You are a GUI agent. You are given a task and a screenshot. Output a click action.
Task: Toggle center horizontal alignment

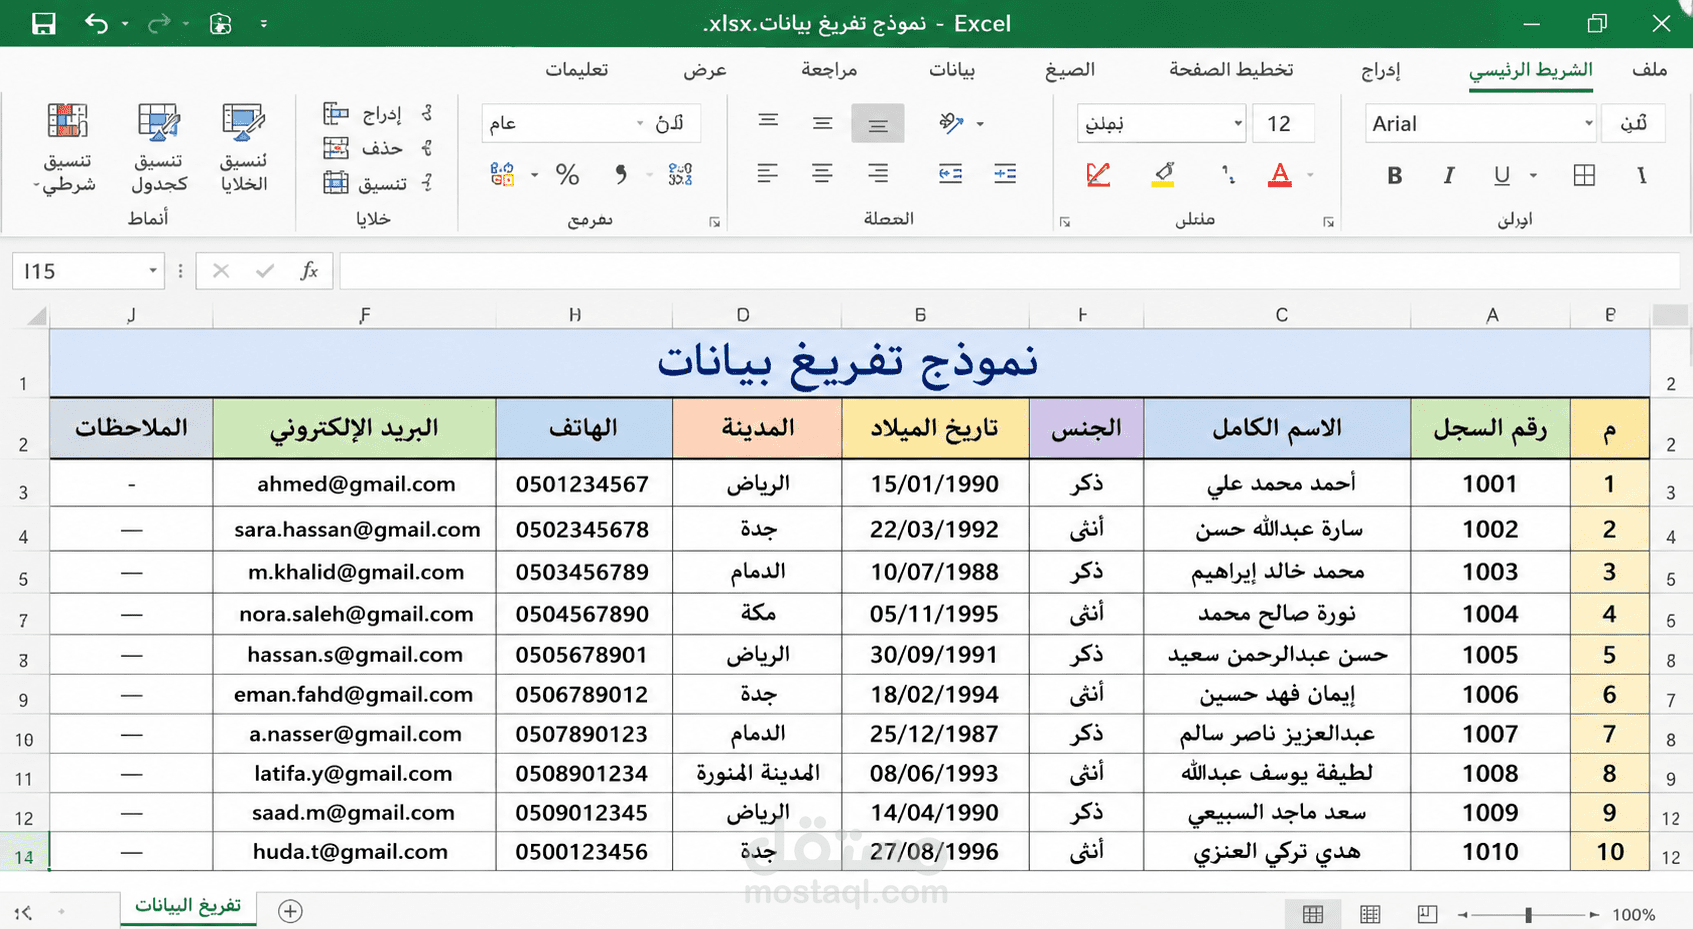coord(823,174)
